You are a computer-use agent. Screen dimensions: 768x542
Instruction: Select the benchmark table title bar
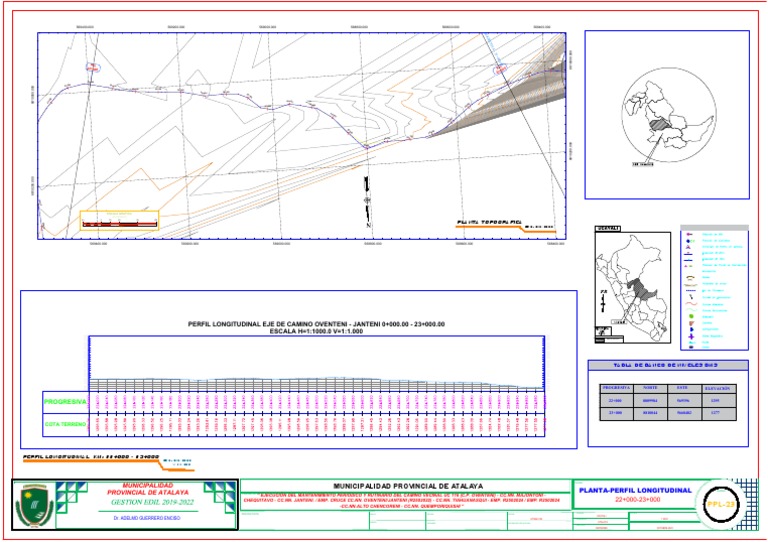pos(668,365)
